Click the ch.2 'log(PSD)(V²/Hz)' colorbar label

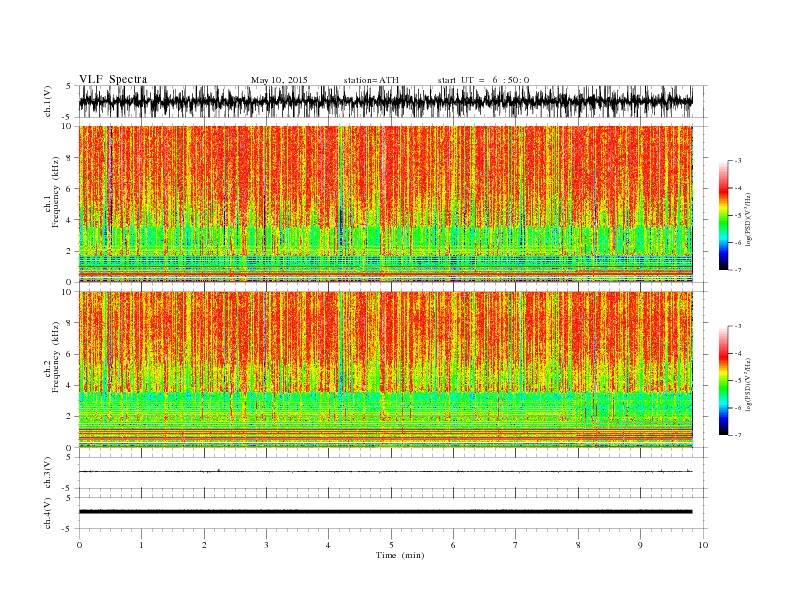tap(748, 383)
